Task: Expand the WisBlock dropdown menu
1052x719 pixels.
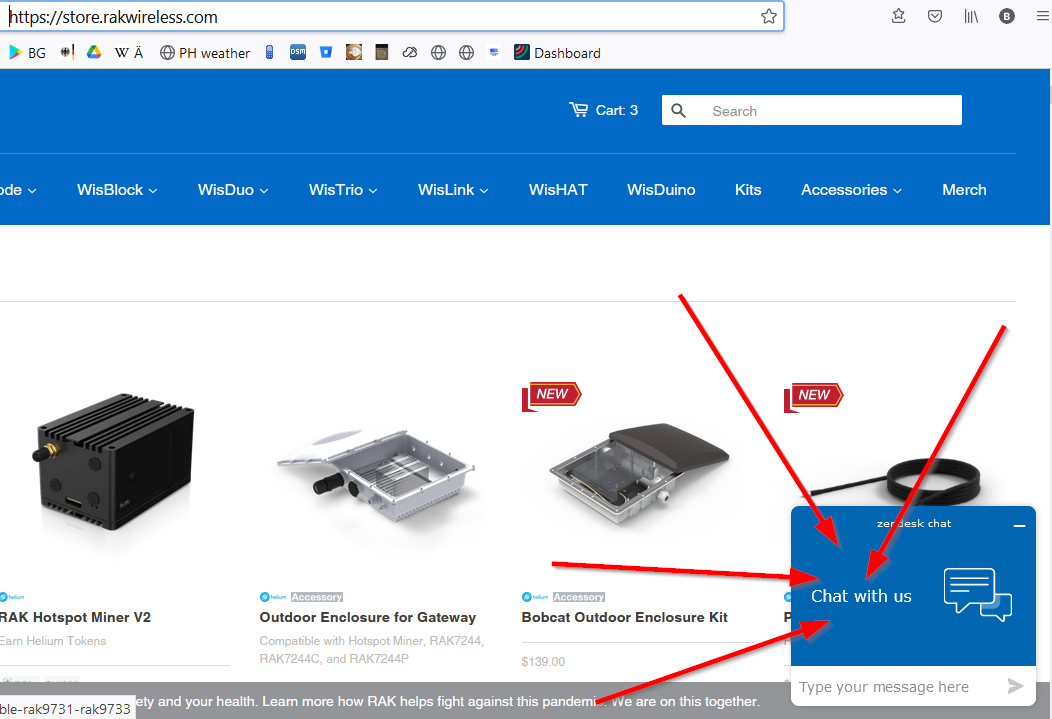Action: point(117,190)
